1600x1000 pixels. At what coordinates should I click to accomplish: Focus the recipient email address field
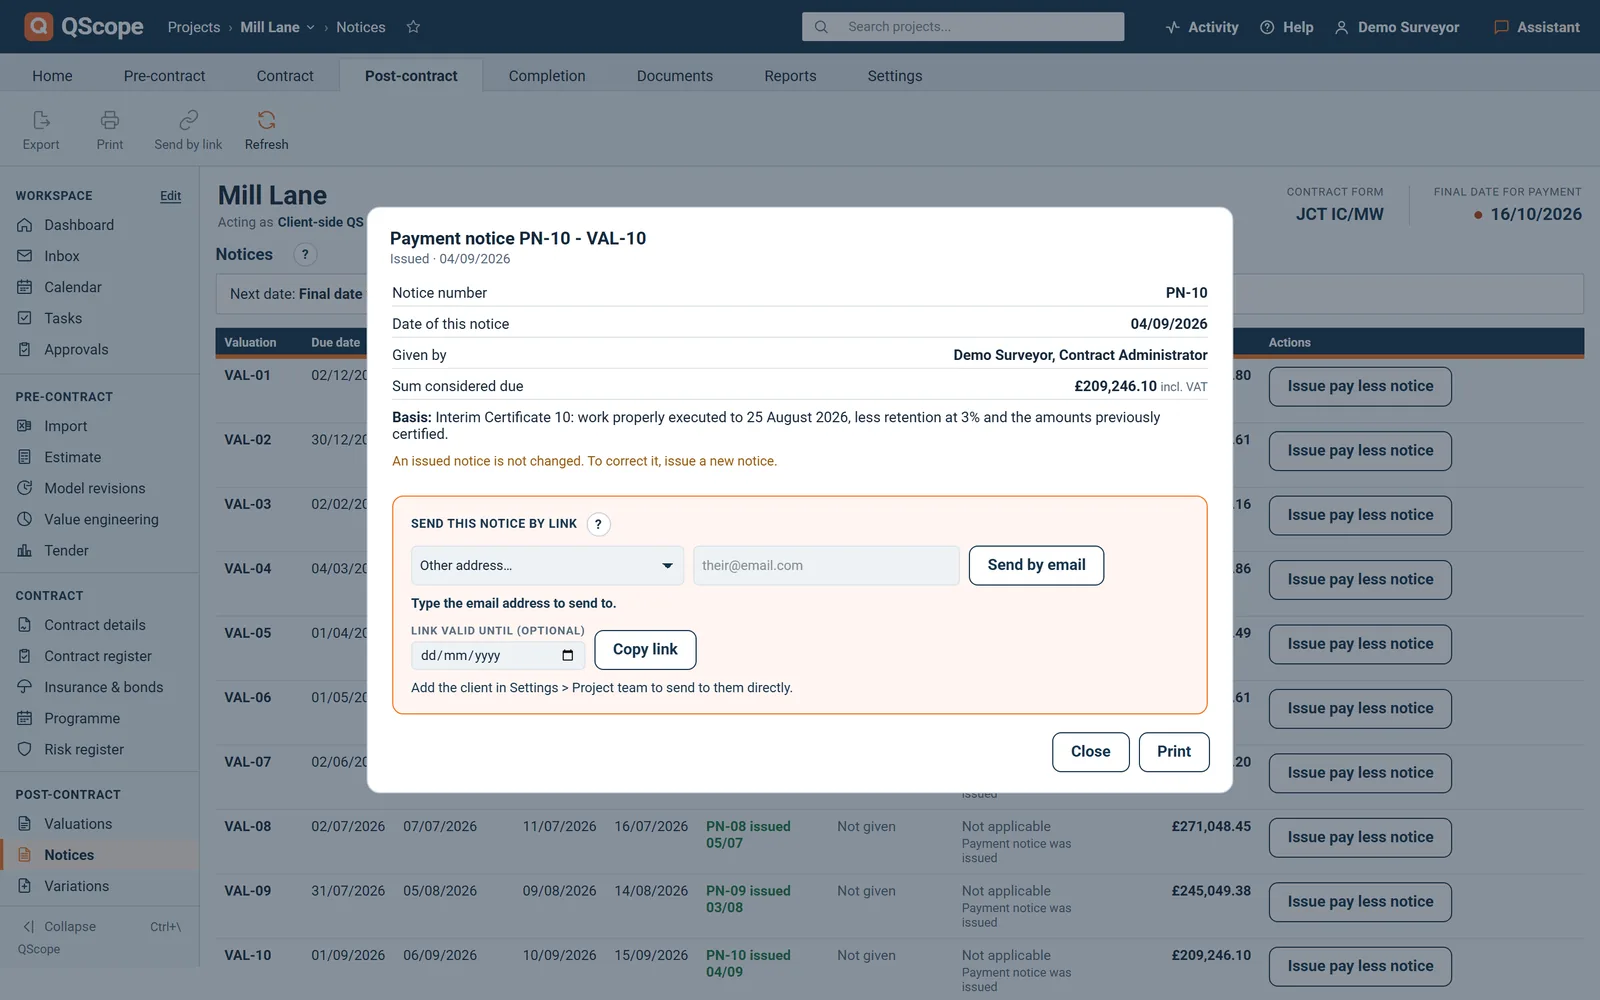826,566
